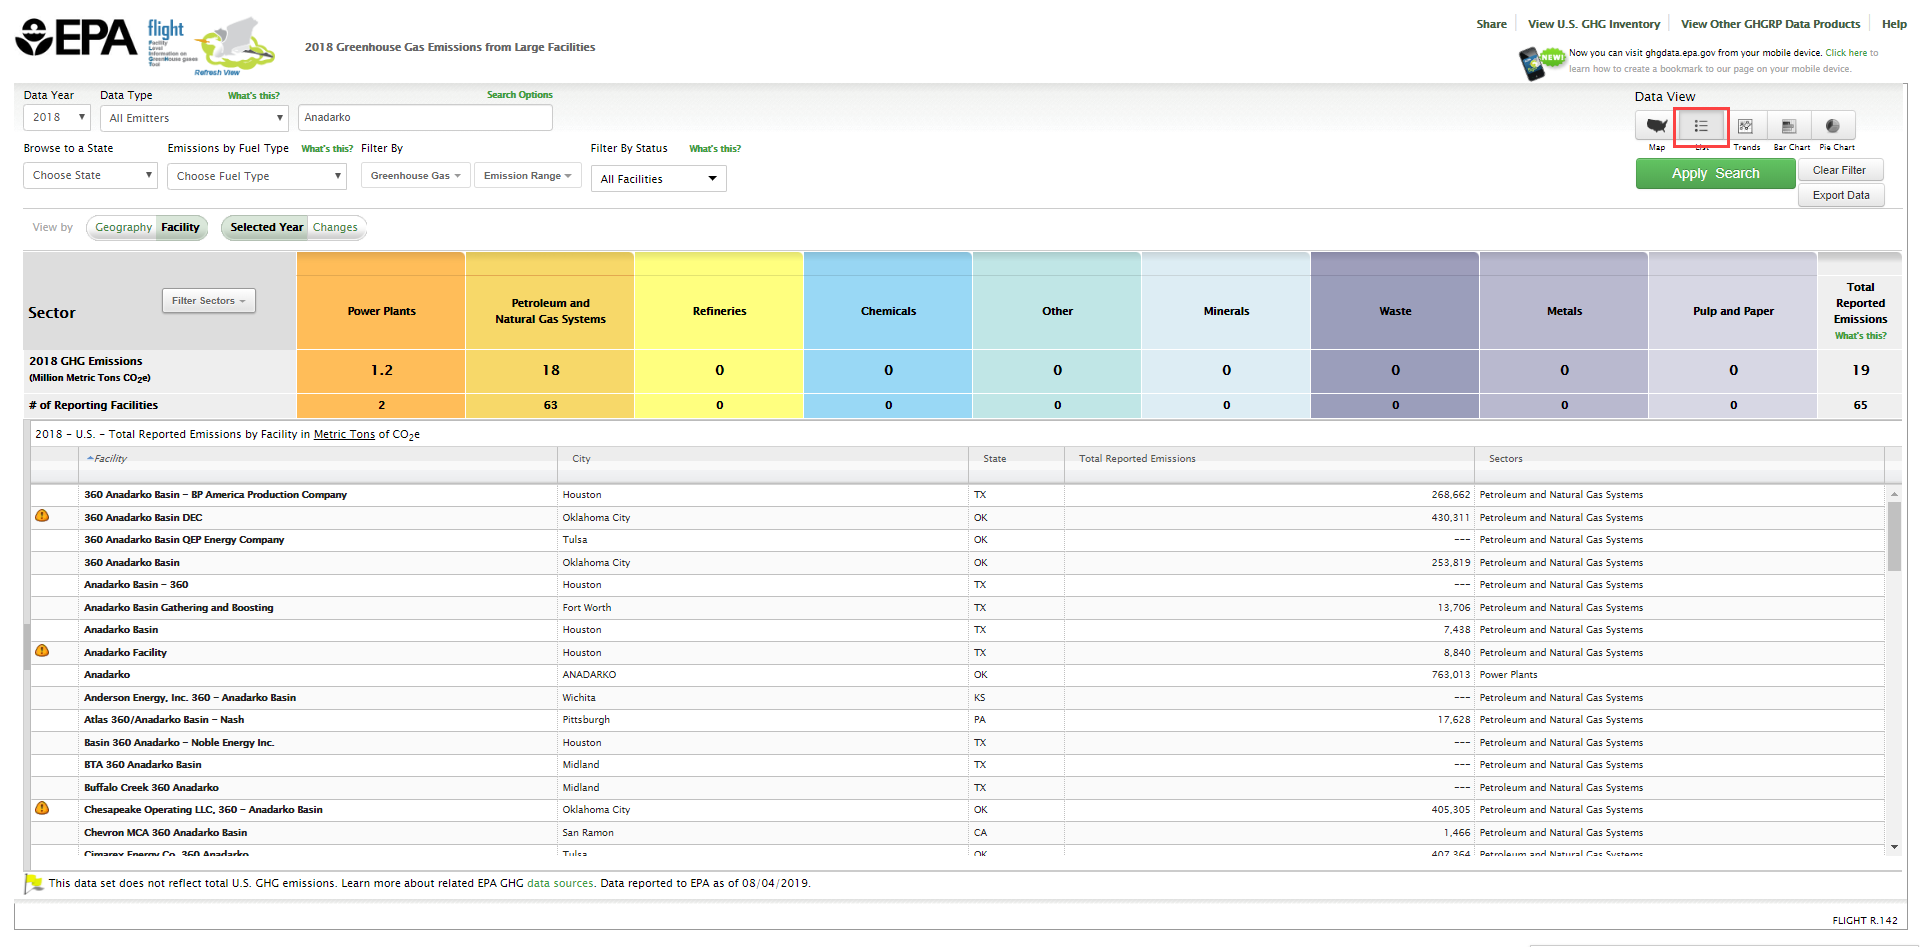This screenshot has height=947, width=1920.
Task: Select the Selected Year toggle
Action: [266, 228]
